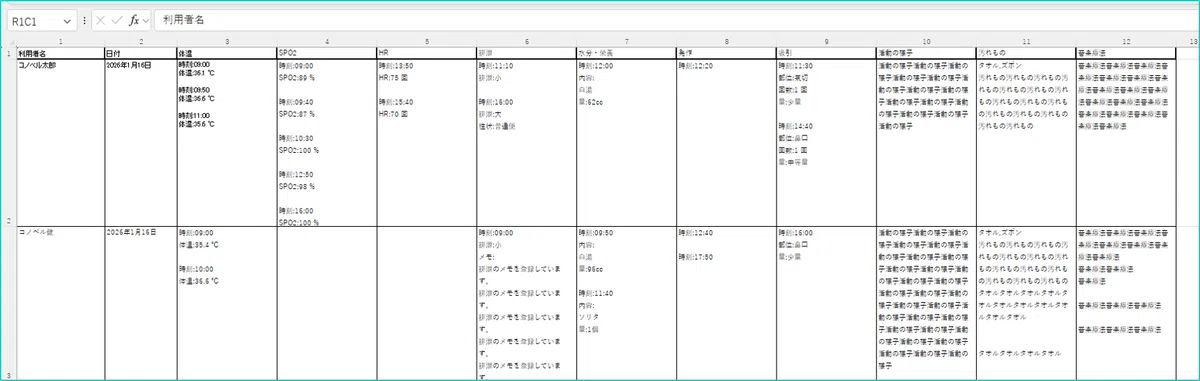Click the cell コノベル健
Screen dimensions: 1200x381
[60, 302]
